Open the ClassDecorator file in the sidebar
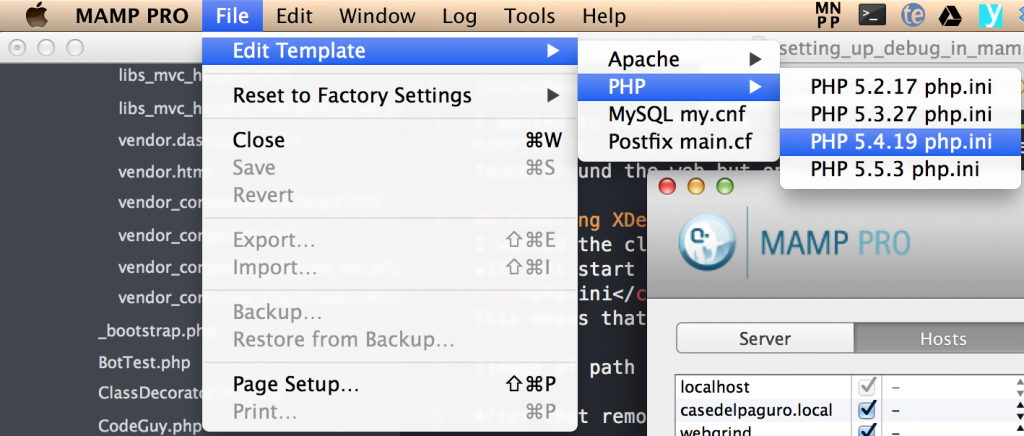 coord(151,393)
